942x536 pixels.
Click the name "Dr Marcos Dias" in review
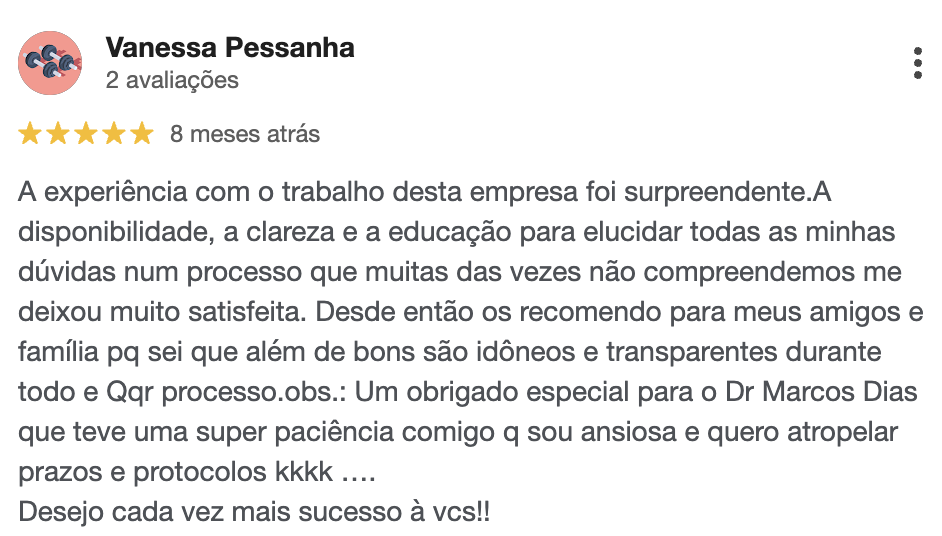pos(821,392)
